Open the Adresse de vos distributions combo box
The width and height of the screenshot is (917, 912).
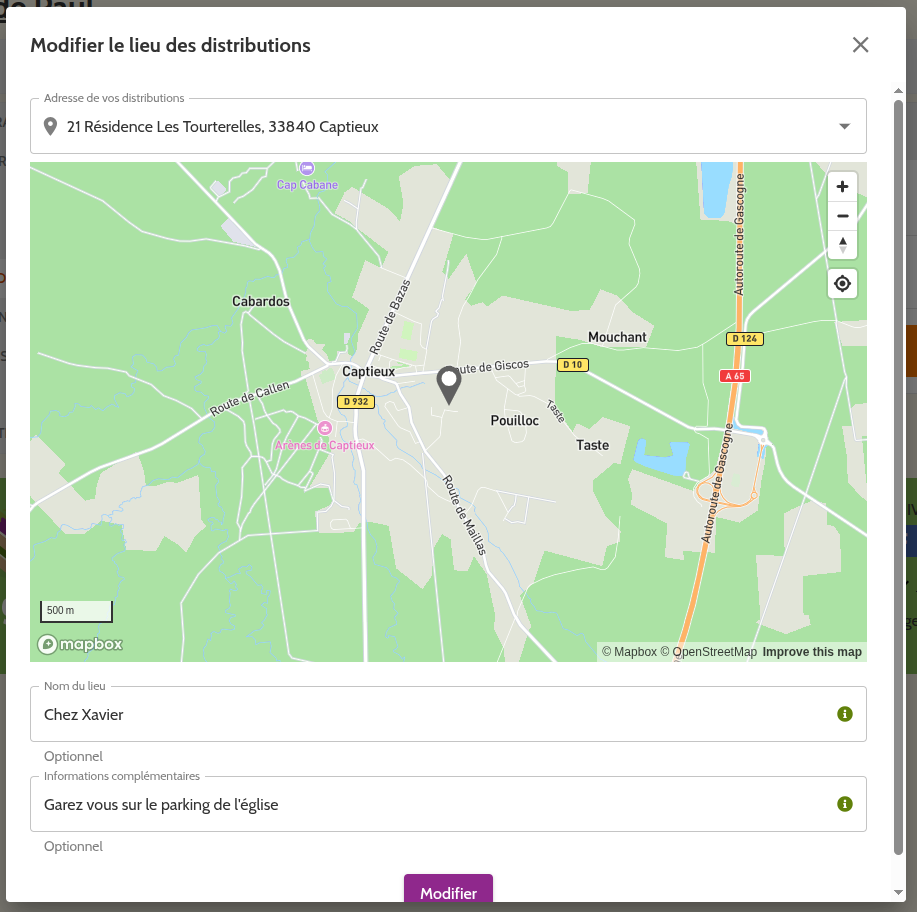pyautogui.click(x=440, y=127)
